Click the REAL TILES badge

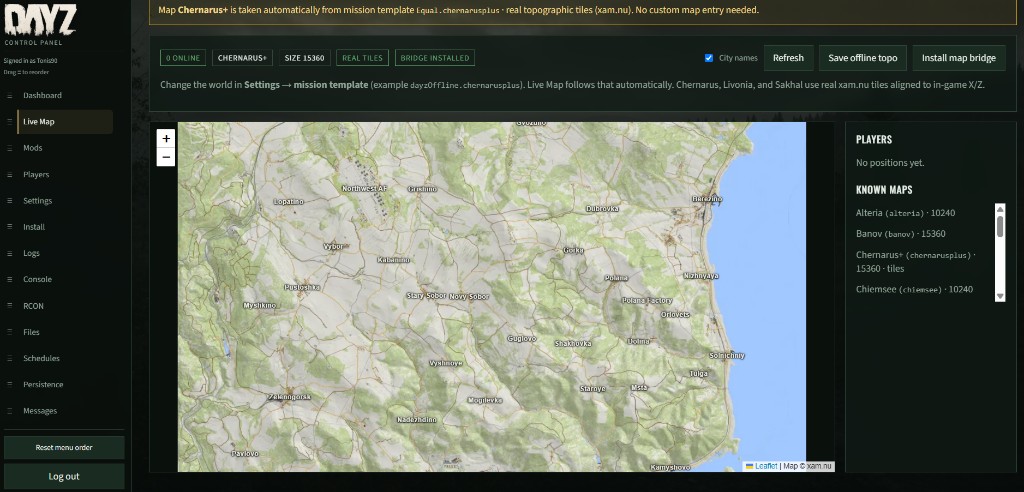[362, 57]
